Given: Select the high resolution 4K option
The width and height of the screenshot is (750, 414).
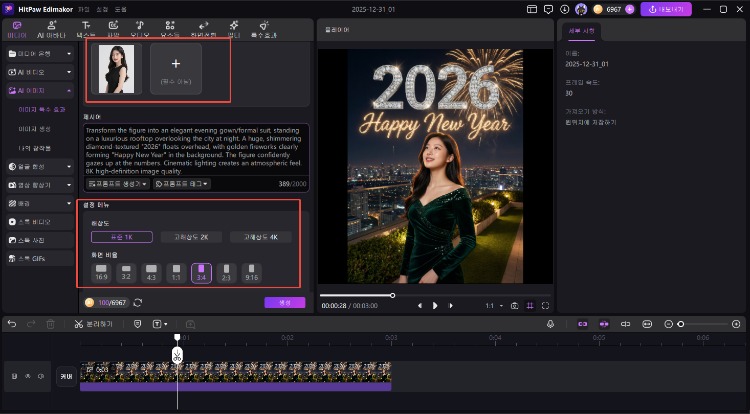Looking at the screenshot, I should tap(261, 237).
